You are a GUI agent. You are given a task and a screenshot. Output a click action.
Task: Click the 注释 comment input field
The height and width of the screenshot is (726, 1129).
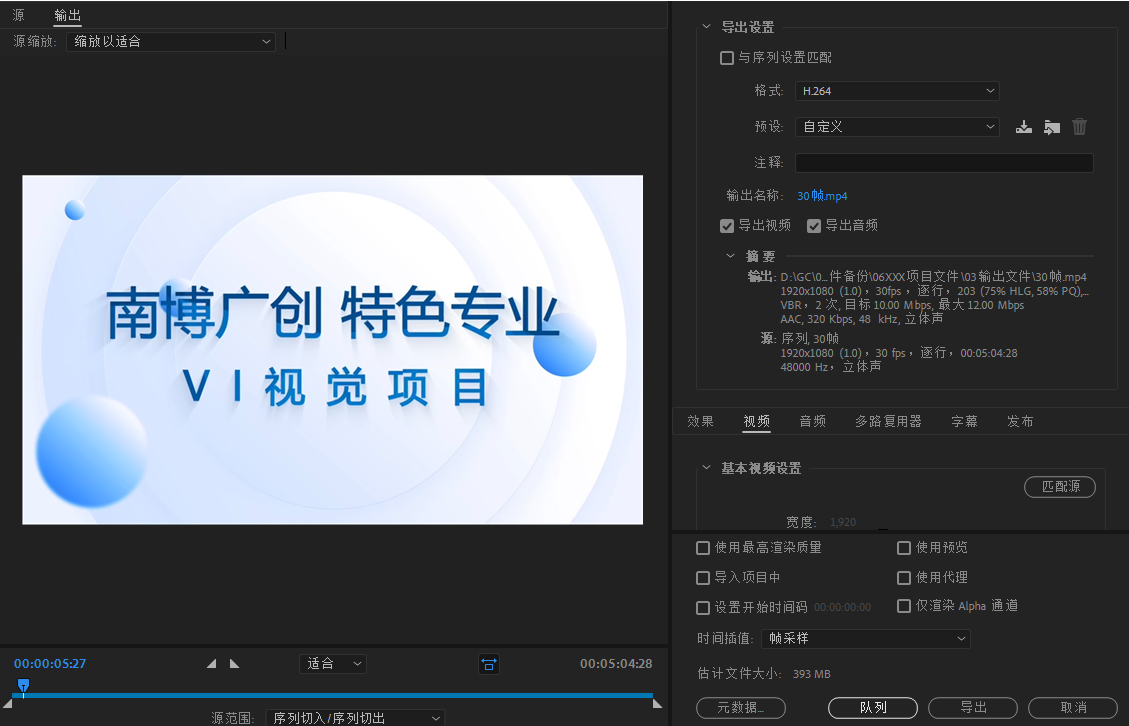[943, 163]
